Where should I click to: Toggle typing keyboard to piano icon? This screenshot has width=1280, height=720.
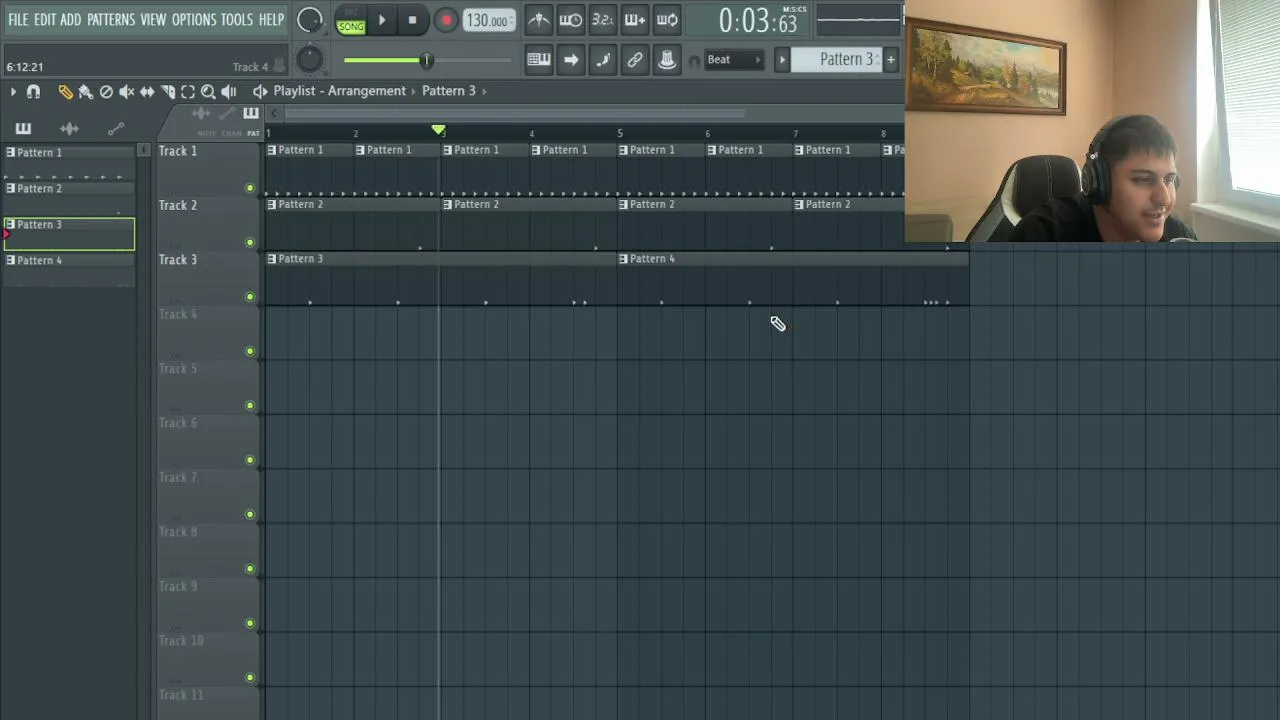[x=539, y=60]
